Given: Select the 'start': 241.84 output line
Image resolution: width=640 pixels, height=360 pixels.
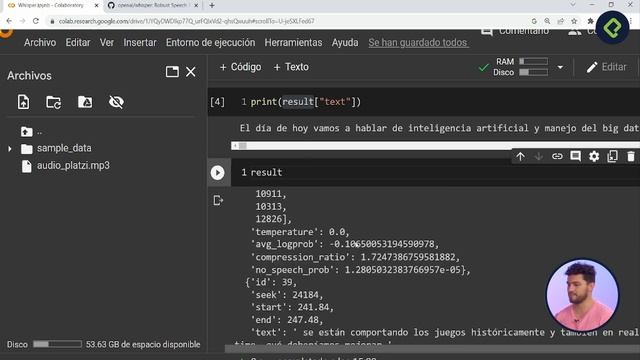Looking at the screenshot, I should pos(292,307).
